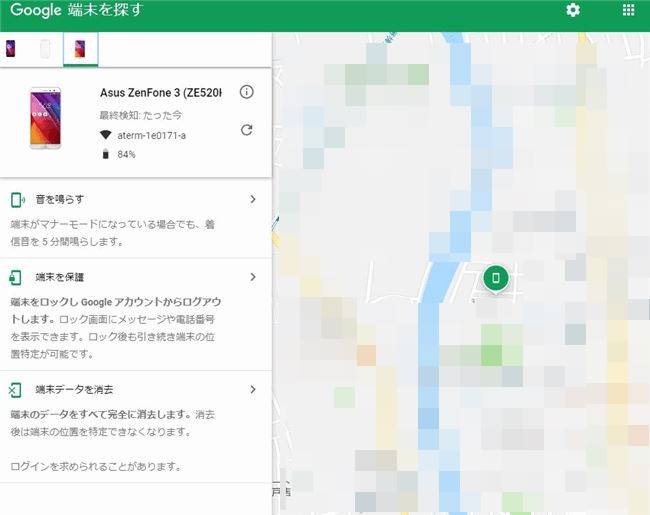Viewport: 650px width, 515px height.
Task: Open the settings gear in the header
Action: tap(573, 10)
